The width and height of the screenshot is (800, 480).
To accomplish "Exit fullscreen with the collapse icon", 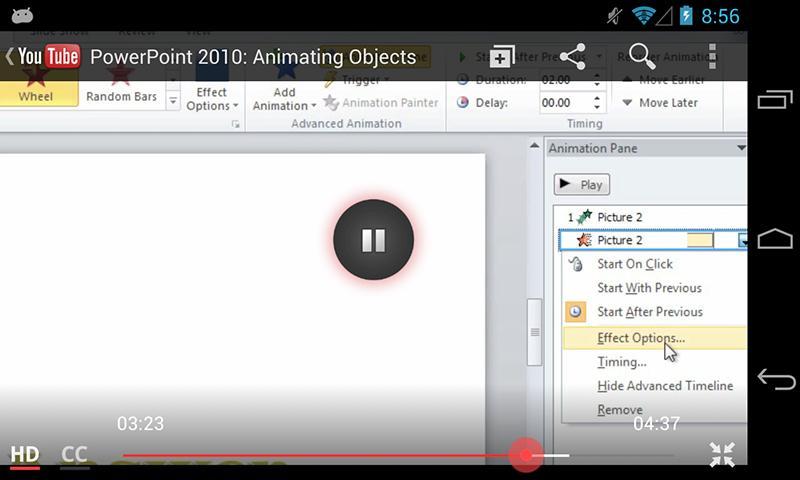I will click(722, 455).
